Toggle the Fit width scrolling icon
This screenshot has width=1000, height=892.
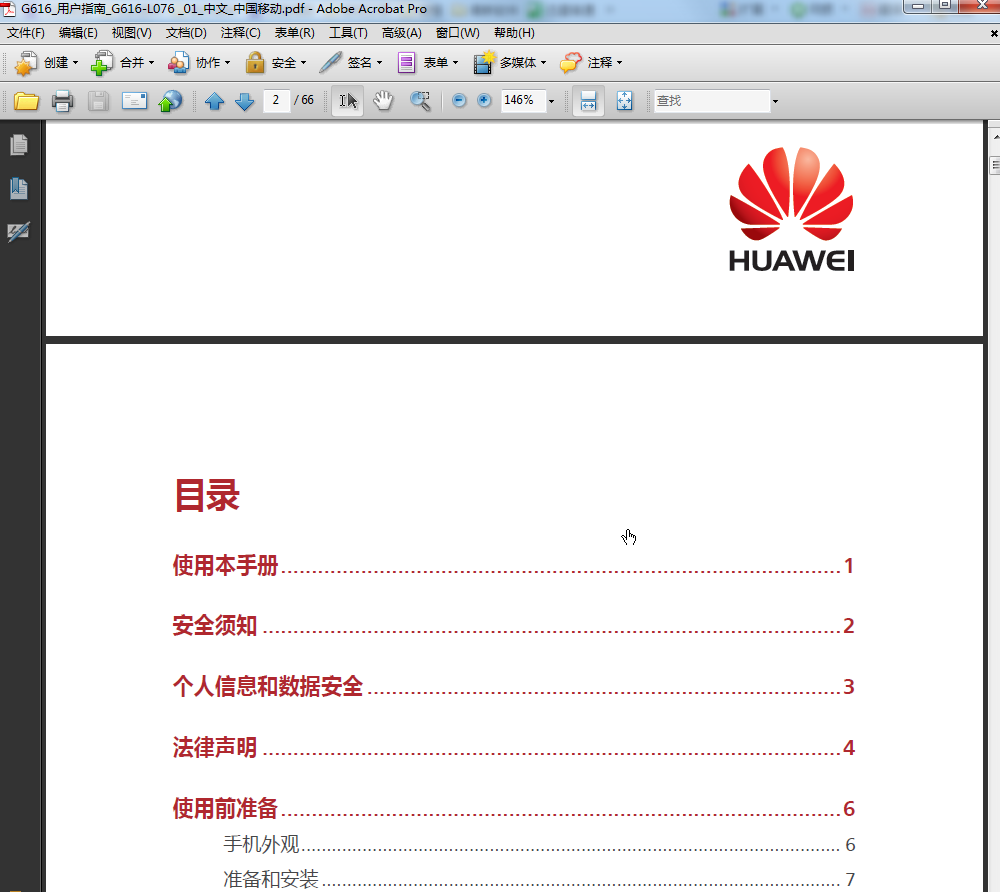pos(589,101)
